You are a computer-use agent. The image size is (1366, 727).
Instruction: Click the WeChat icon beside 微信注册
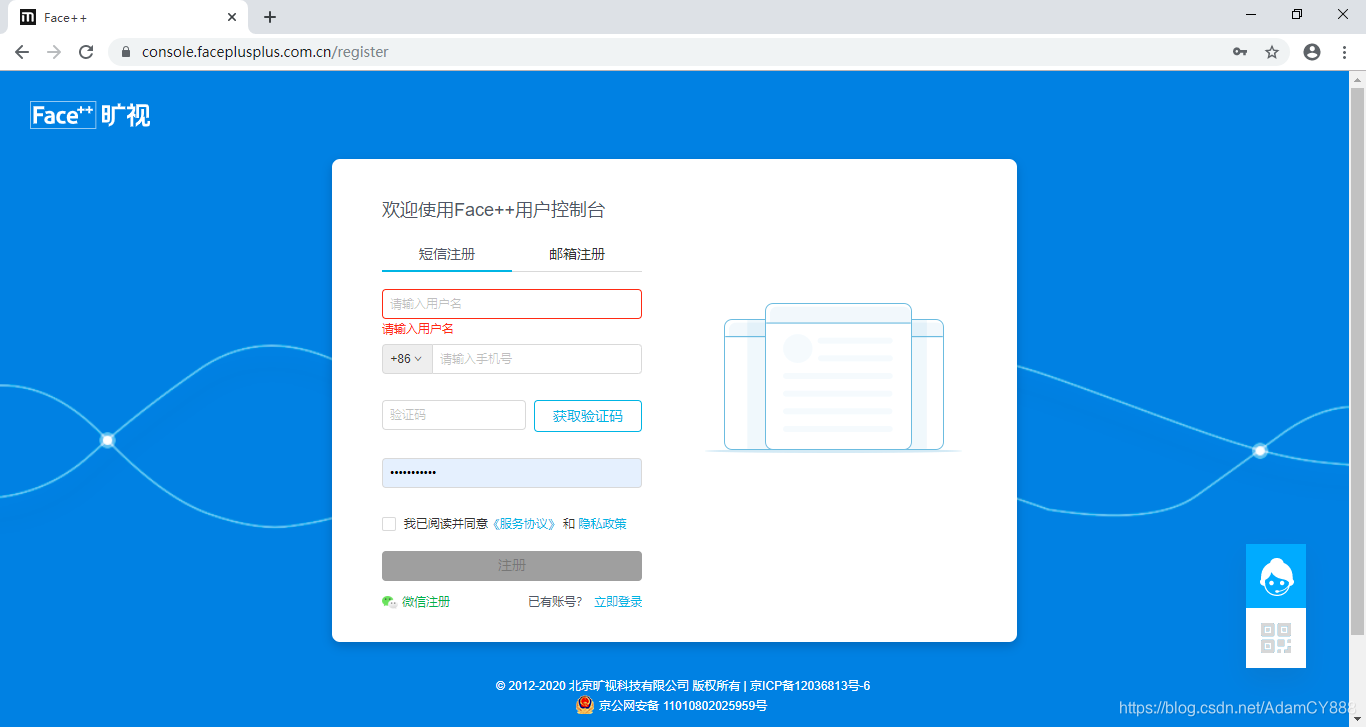390,602
